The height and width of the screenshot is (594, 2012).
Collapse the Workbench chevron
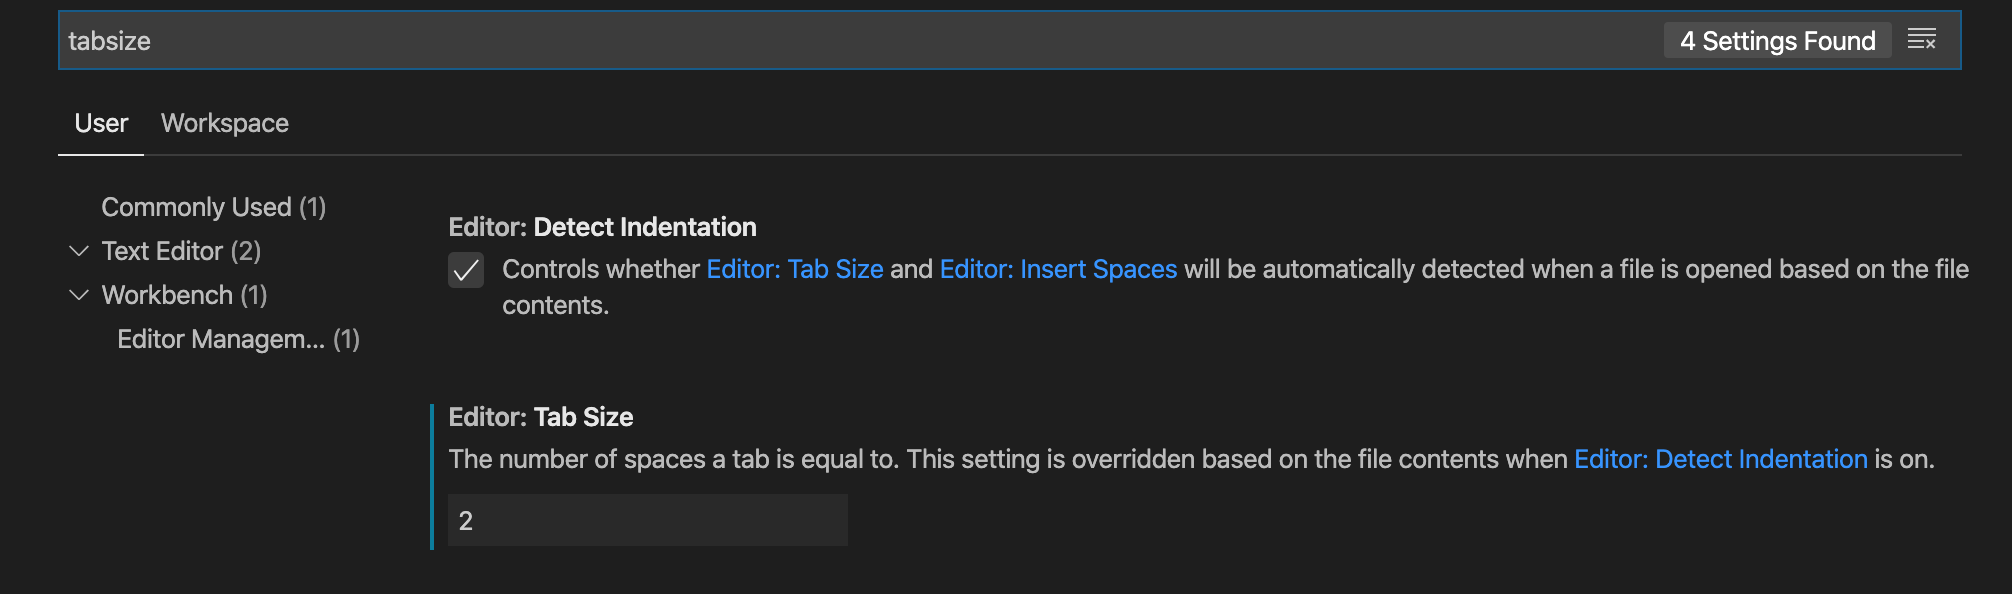pos(79,295)
